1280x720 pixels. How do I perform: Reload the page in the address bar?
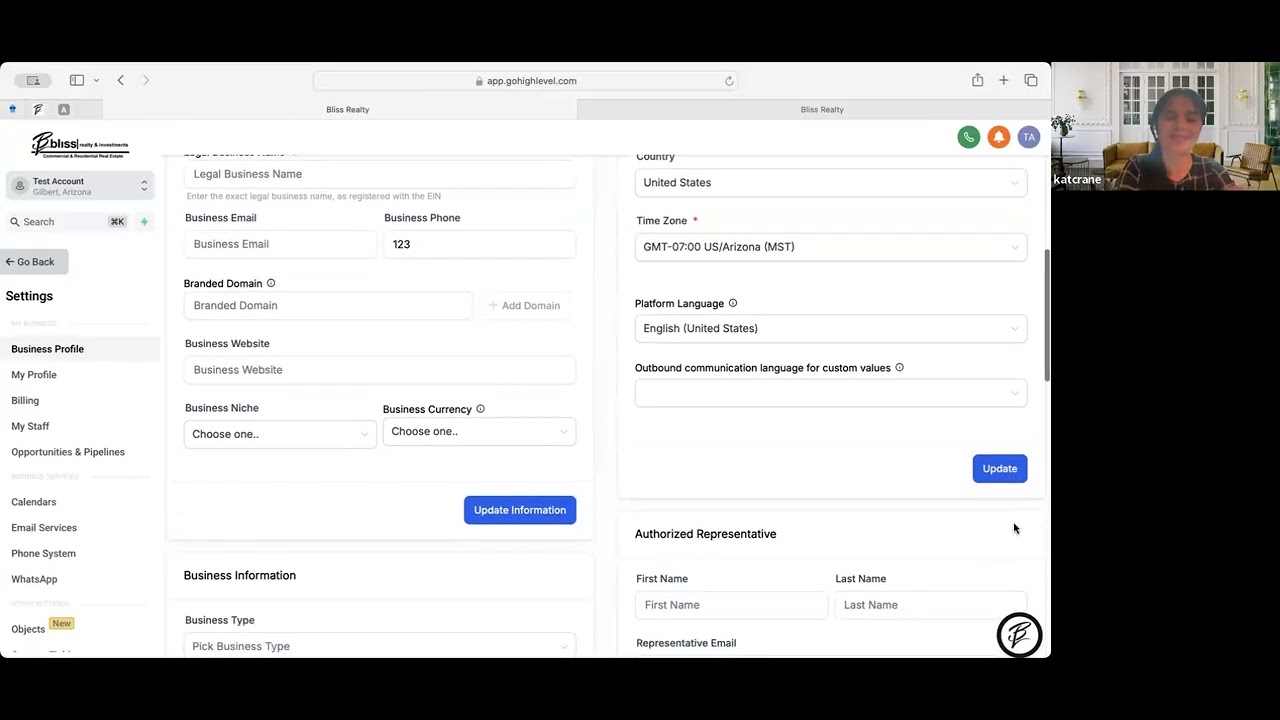pos(729,81)
